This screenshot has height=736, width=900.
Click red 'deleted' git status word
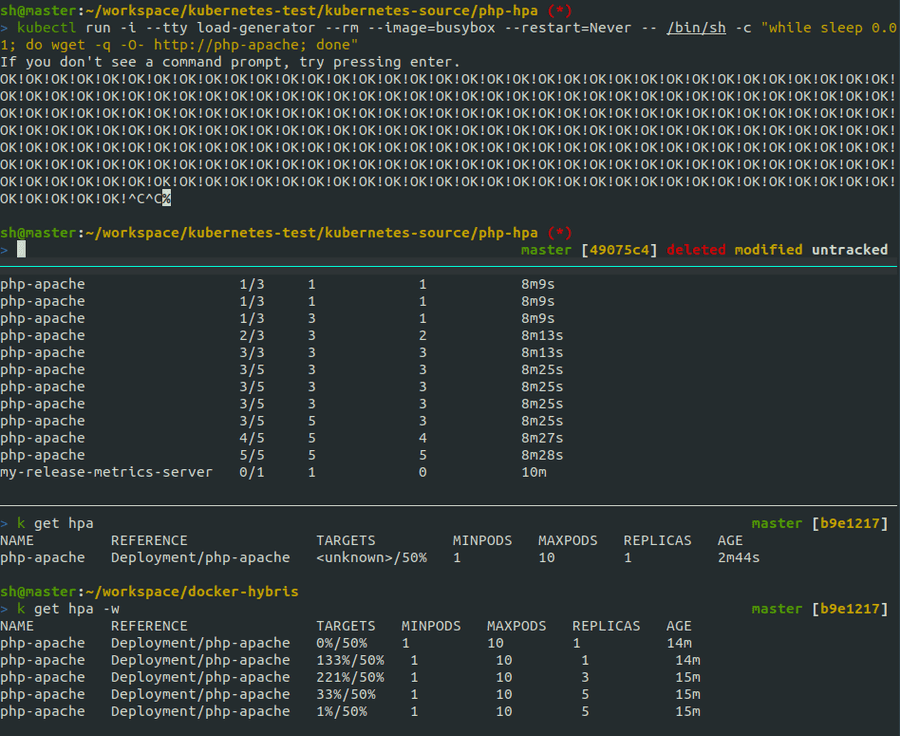[696, 250]
